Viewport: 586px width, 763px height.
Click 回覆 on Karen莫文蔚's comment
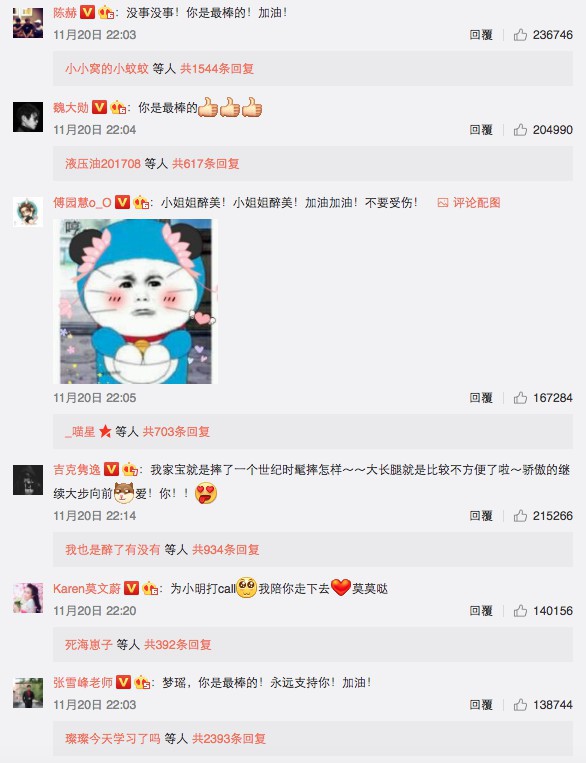[x=481, y=610]
